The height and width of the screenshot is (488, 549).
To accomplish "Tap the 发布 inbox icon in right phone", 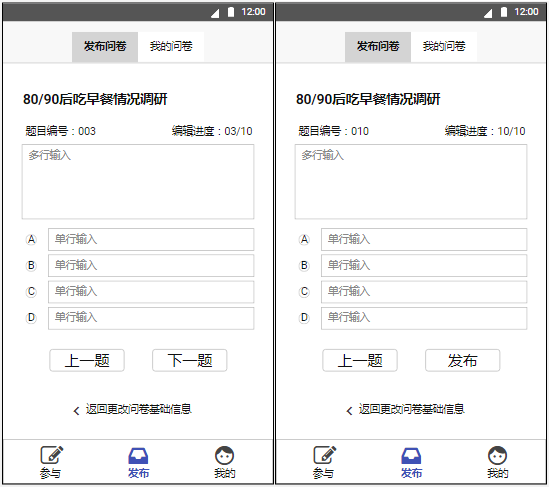I will [411, 456].
